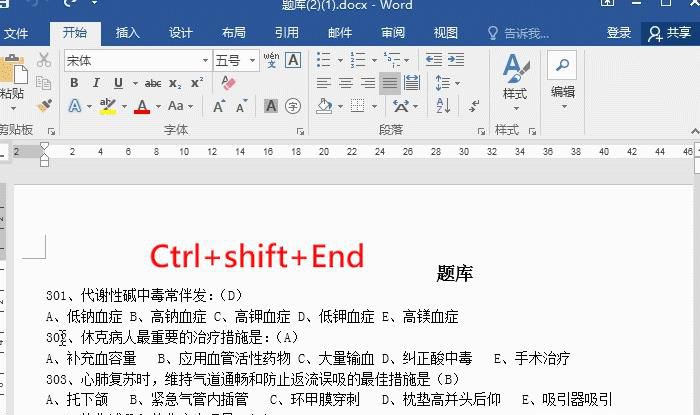Open the 字体 Font dialog launcher
This screenshot has width=700, height=415.
(x=300, y=131)
